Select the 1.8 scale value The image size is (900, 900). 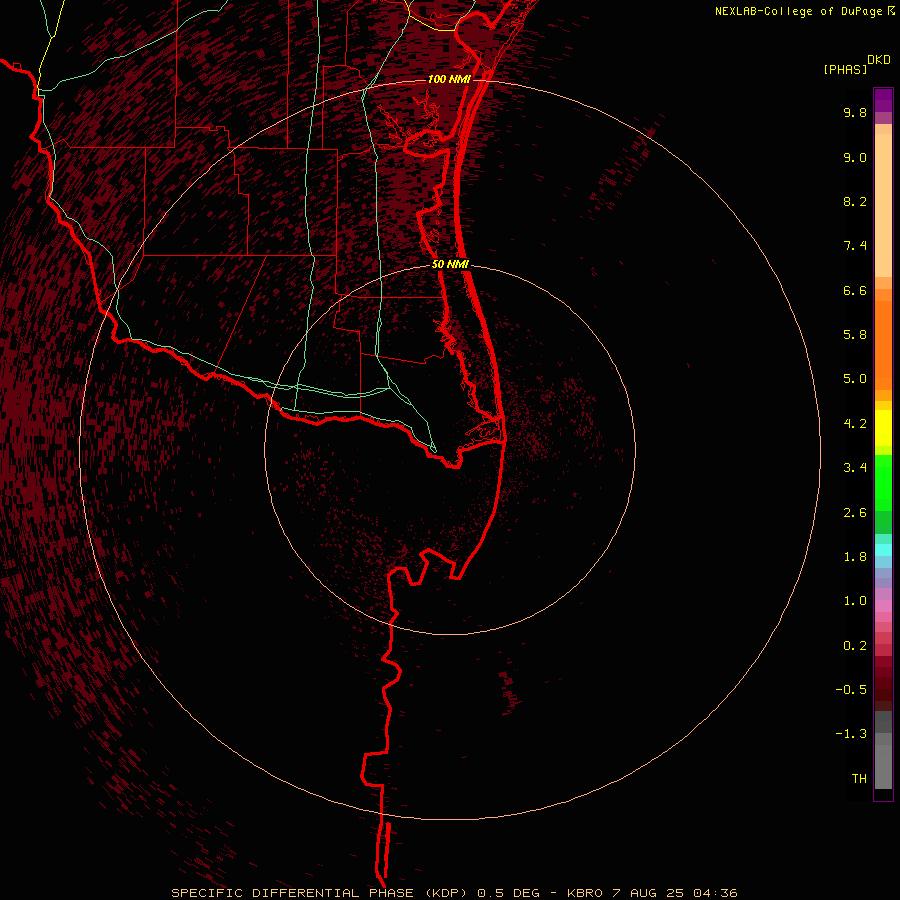click(x=855, y=556)
